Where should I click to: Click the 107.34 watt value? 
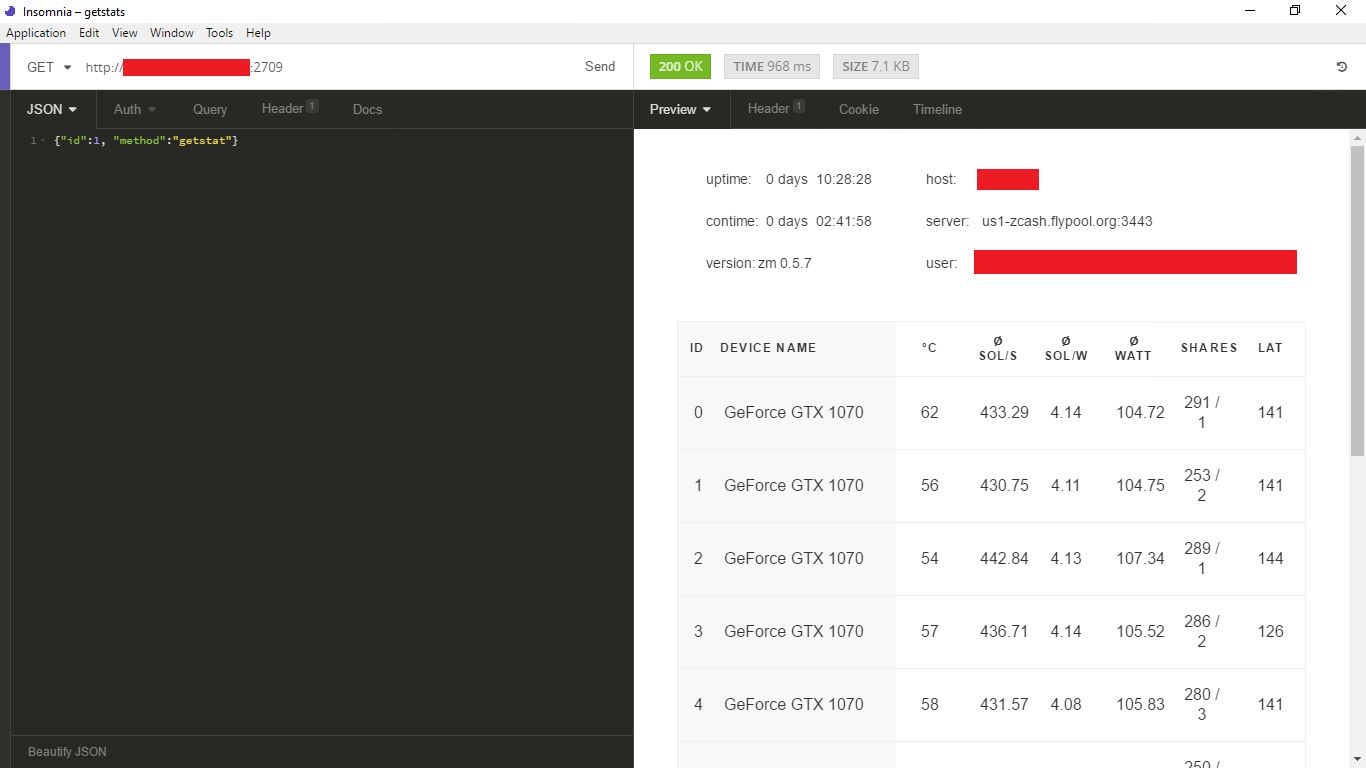coord(1141,558)
